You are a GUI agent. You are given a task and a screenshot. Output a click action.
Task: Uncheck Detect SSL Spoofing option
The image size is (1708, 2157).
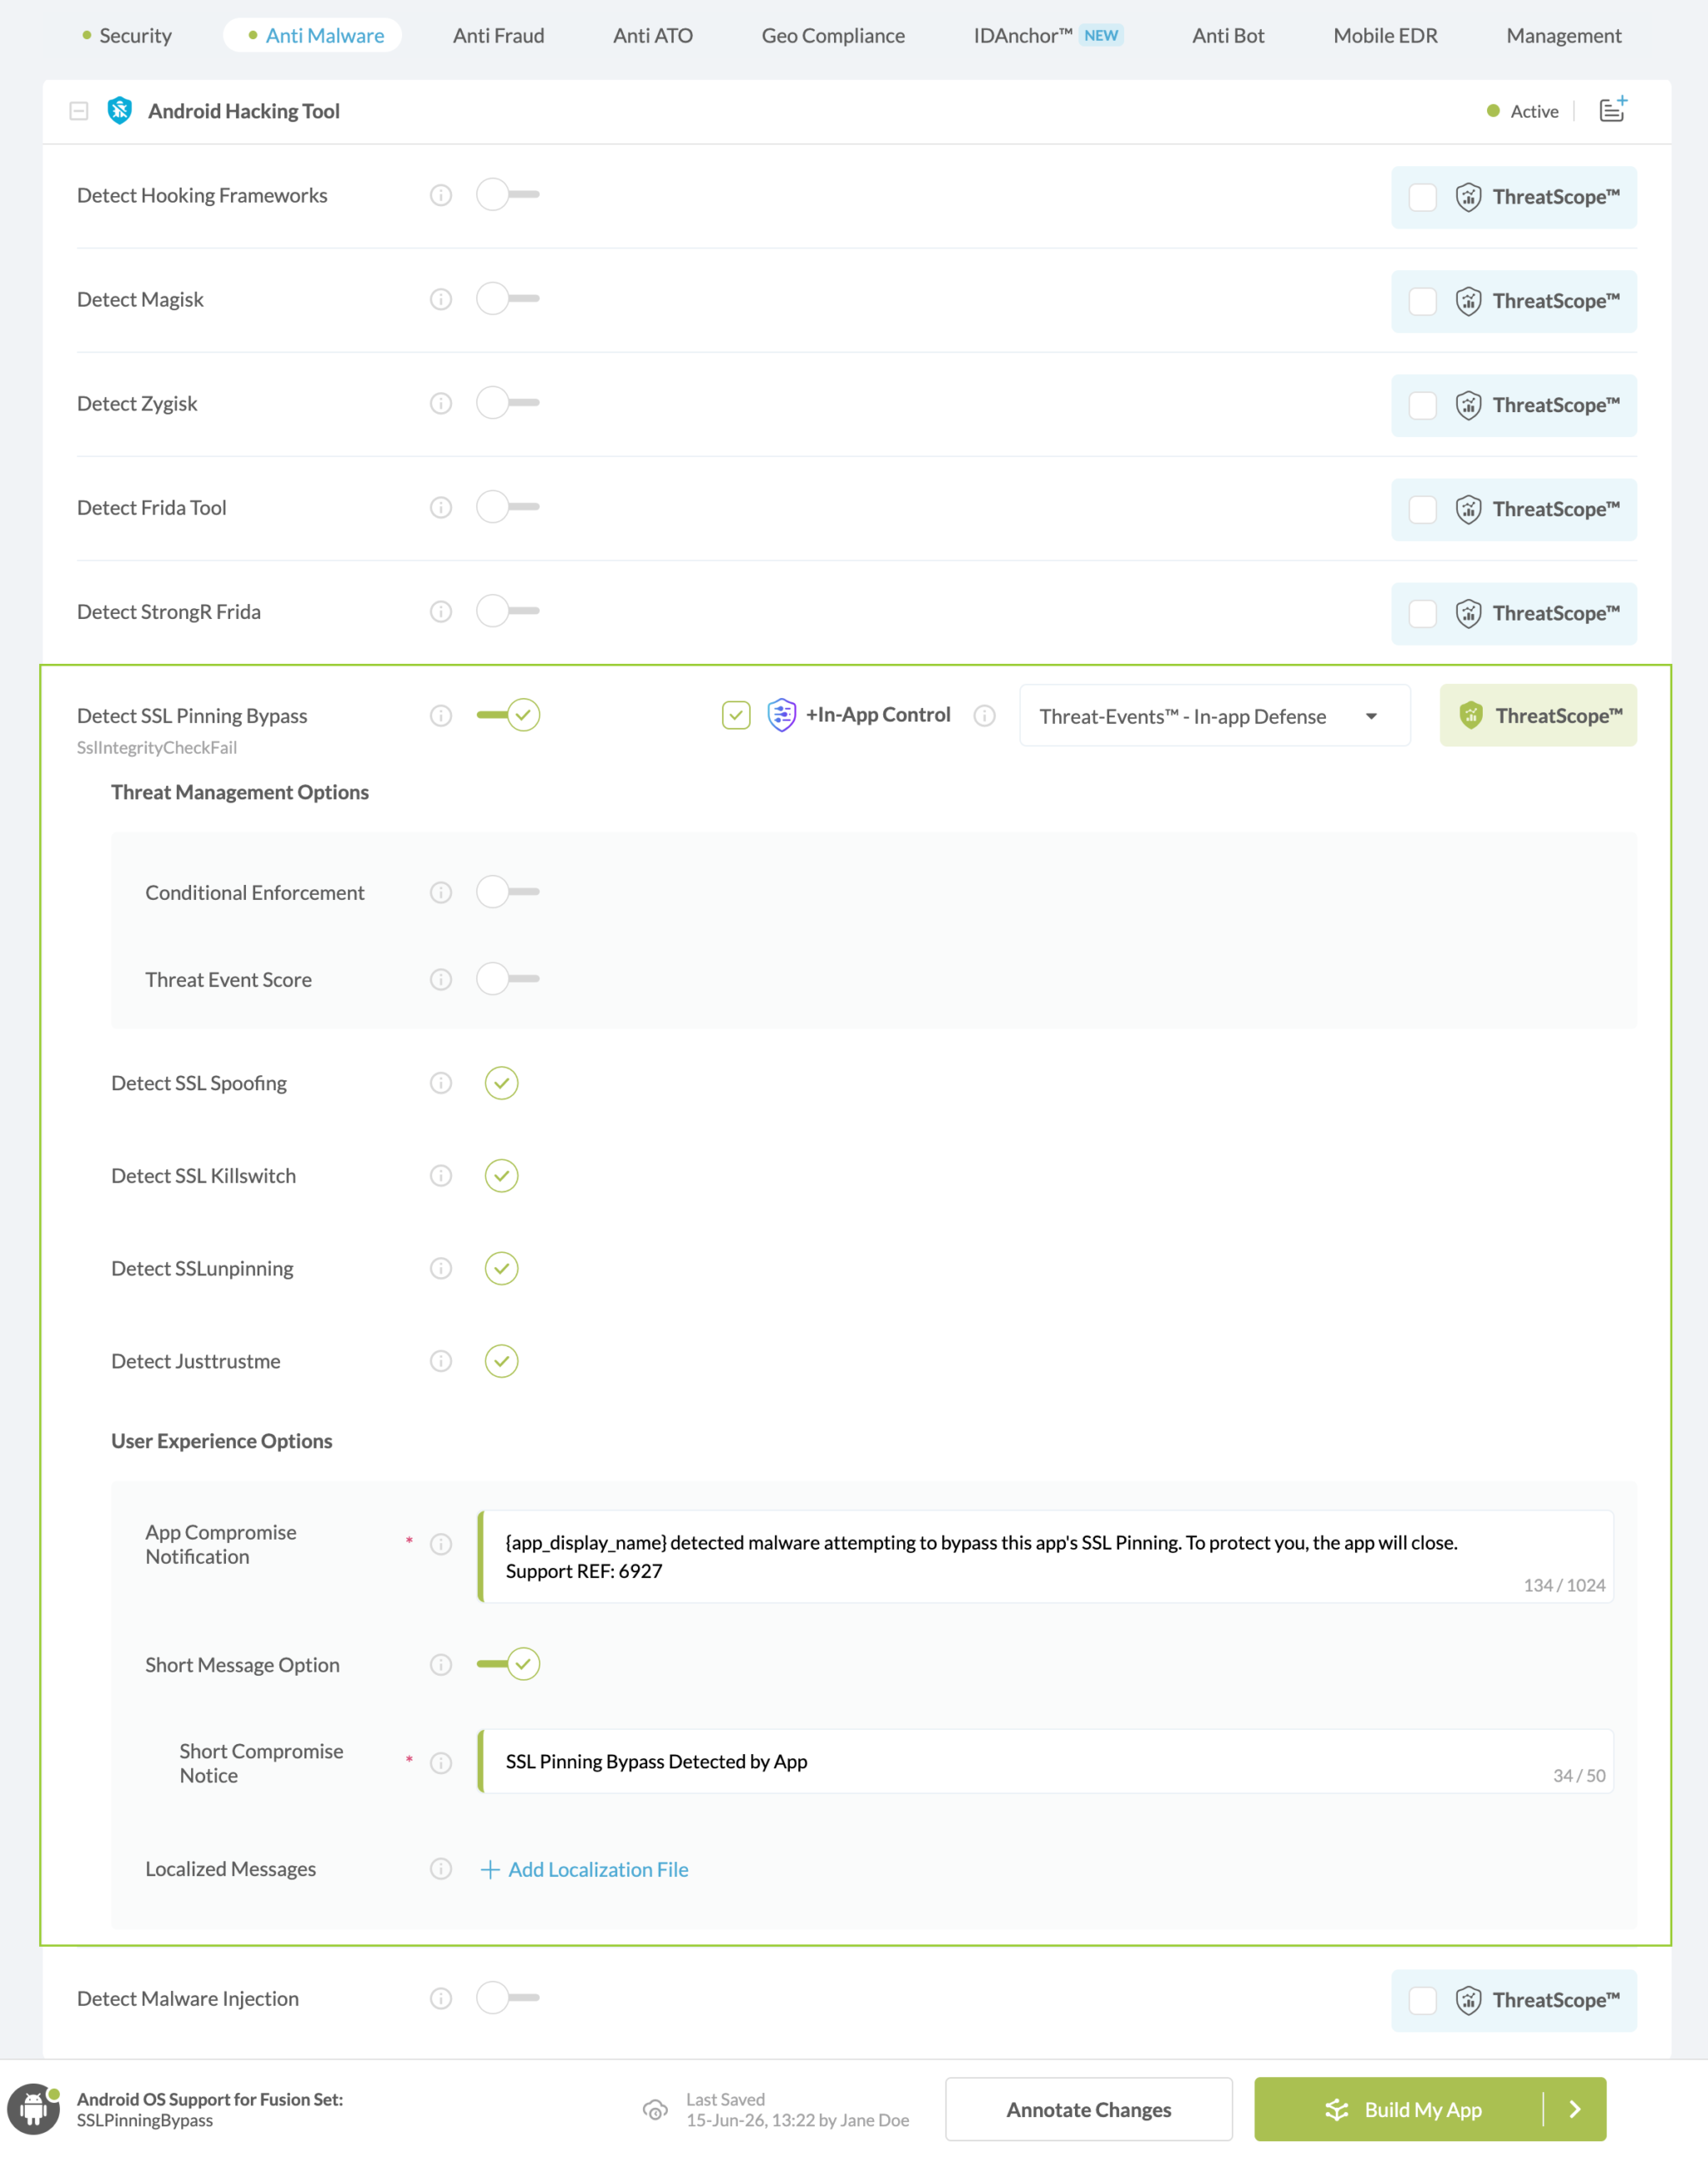click(502, 1083)
